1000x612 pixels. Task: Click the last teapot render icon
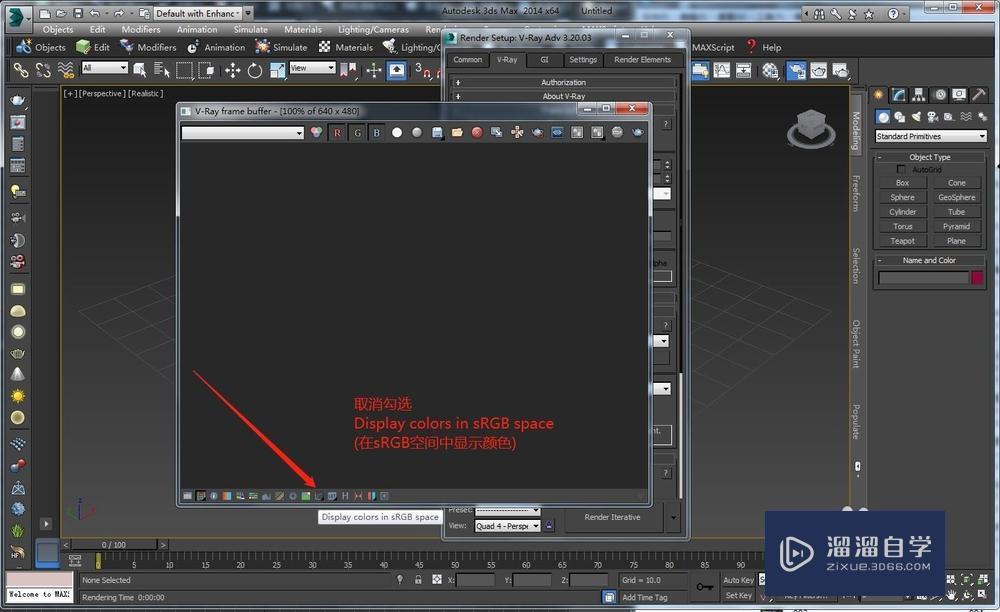(637, 133)
